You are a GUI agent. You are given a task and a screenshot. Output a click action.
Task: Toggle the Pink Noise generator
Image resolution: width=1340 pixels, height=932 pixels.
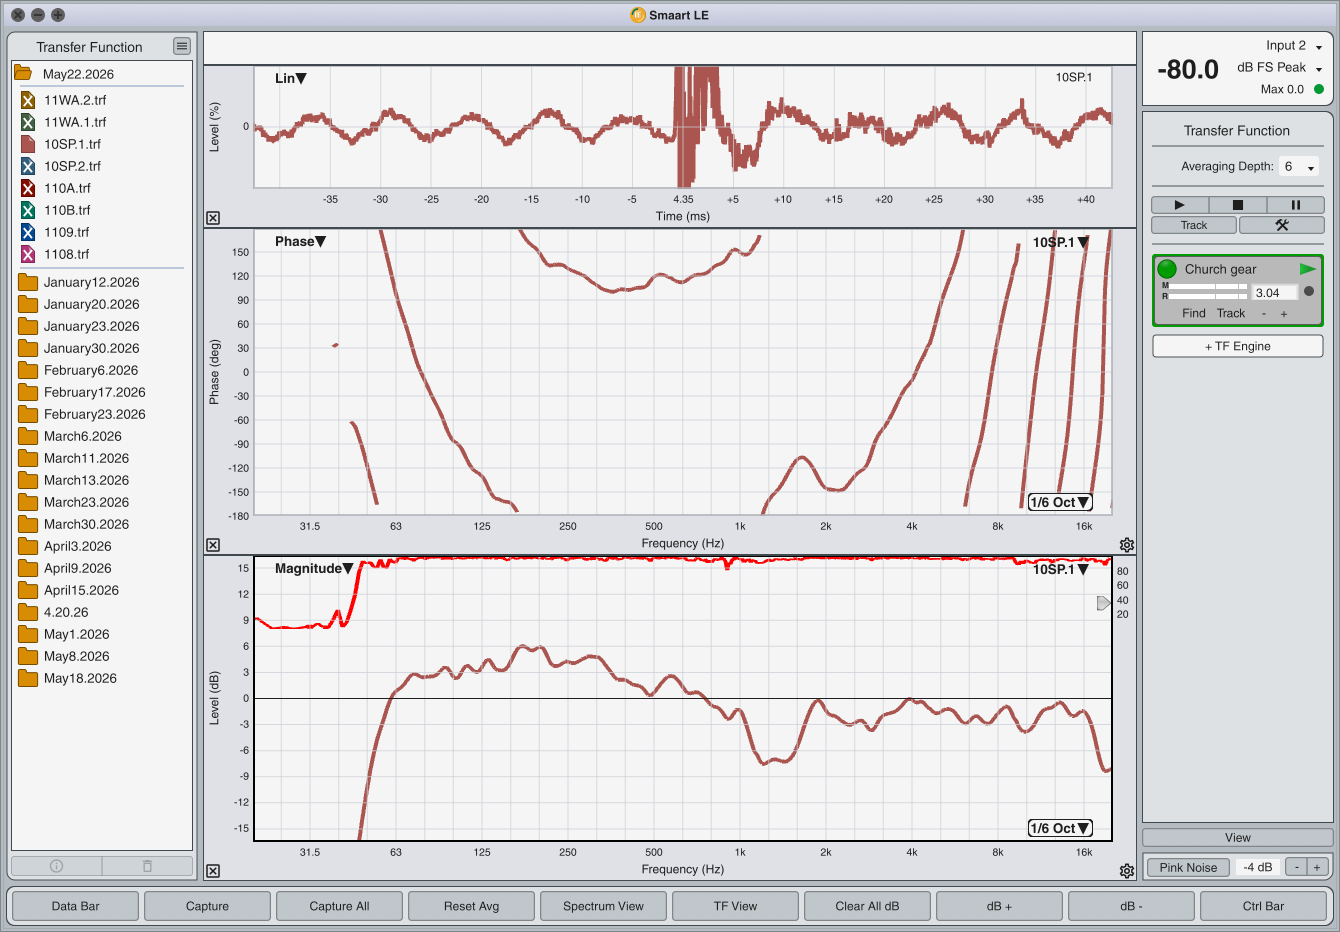point(1188,867)
